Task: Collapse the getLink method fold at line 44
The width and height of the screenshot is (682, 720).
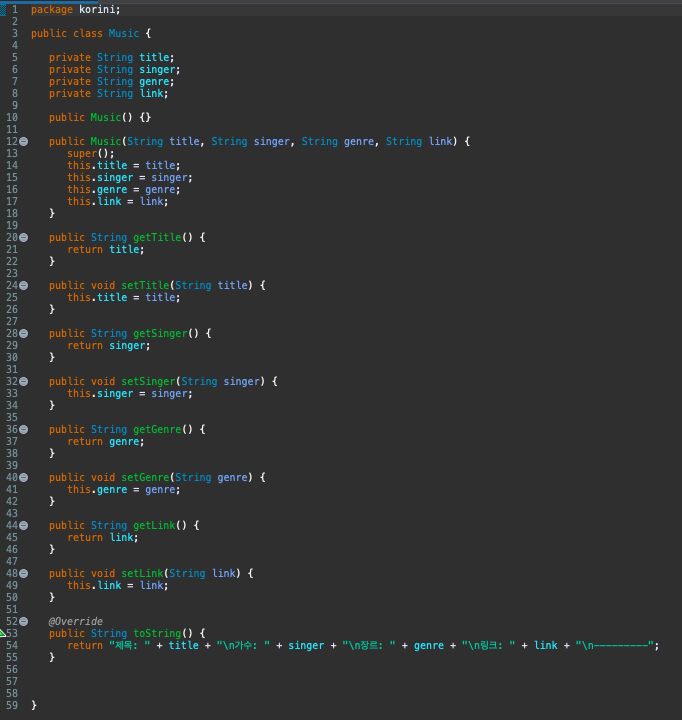Action: point(23,525)
